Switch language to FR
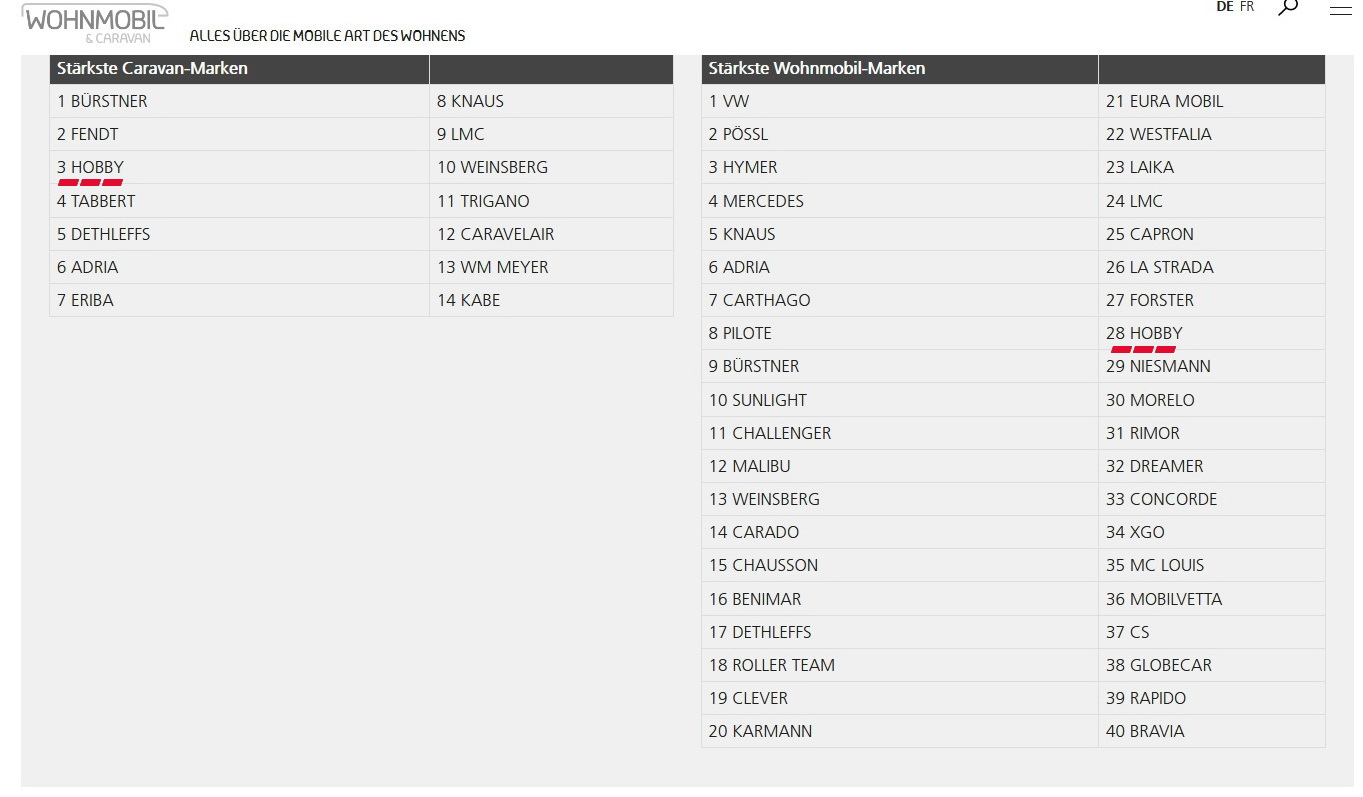 1247,7
